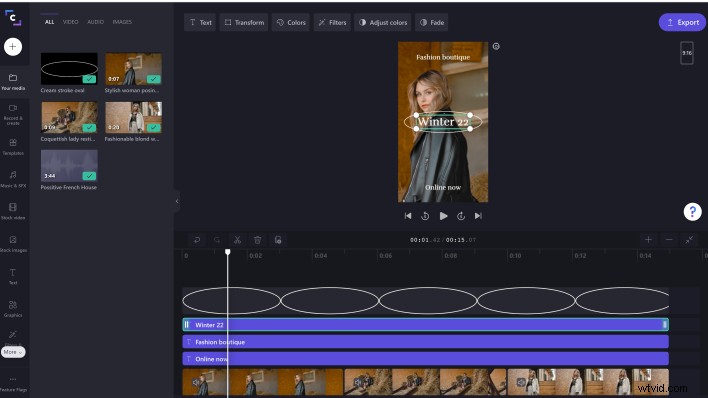Open the Record & create sidebar section
This screenshot has height=398, width=708.
point(13,115)
